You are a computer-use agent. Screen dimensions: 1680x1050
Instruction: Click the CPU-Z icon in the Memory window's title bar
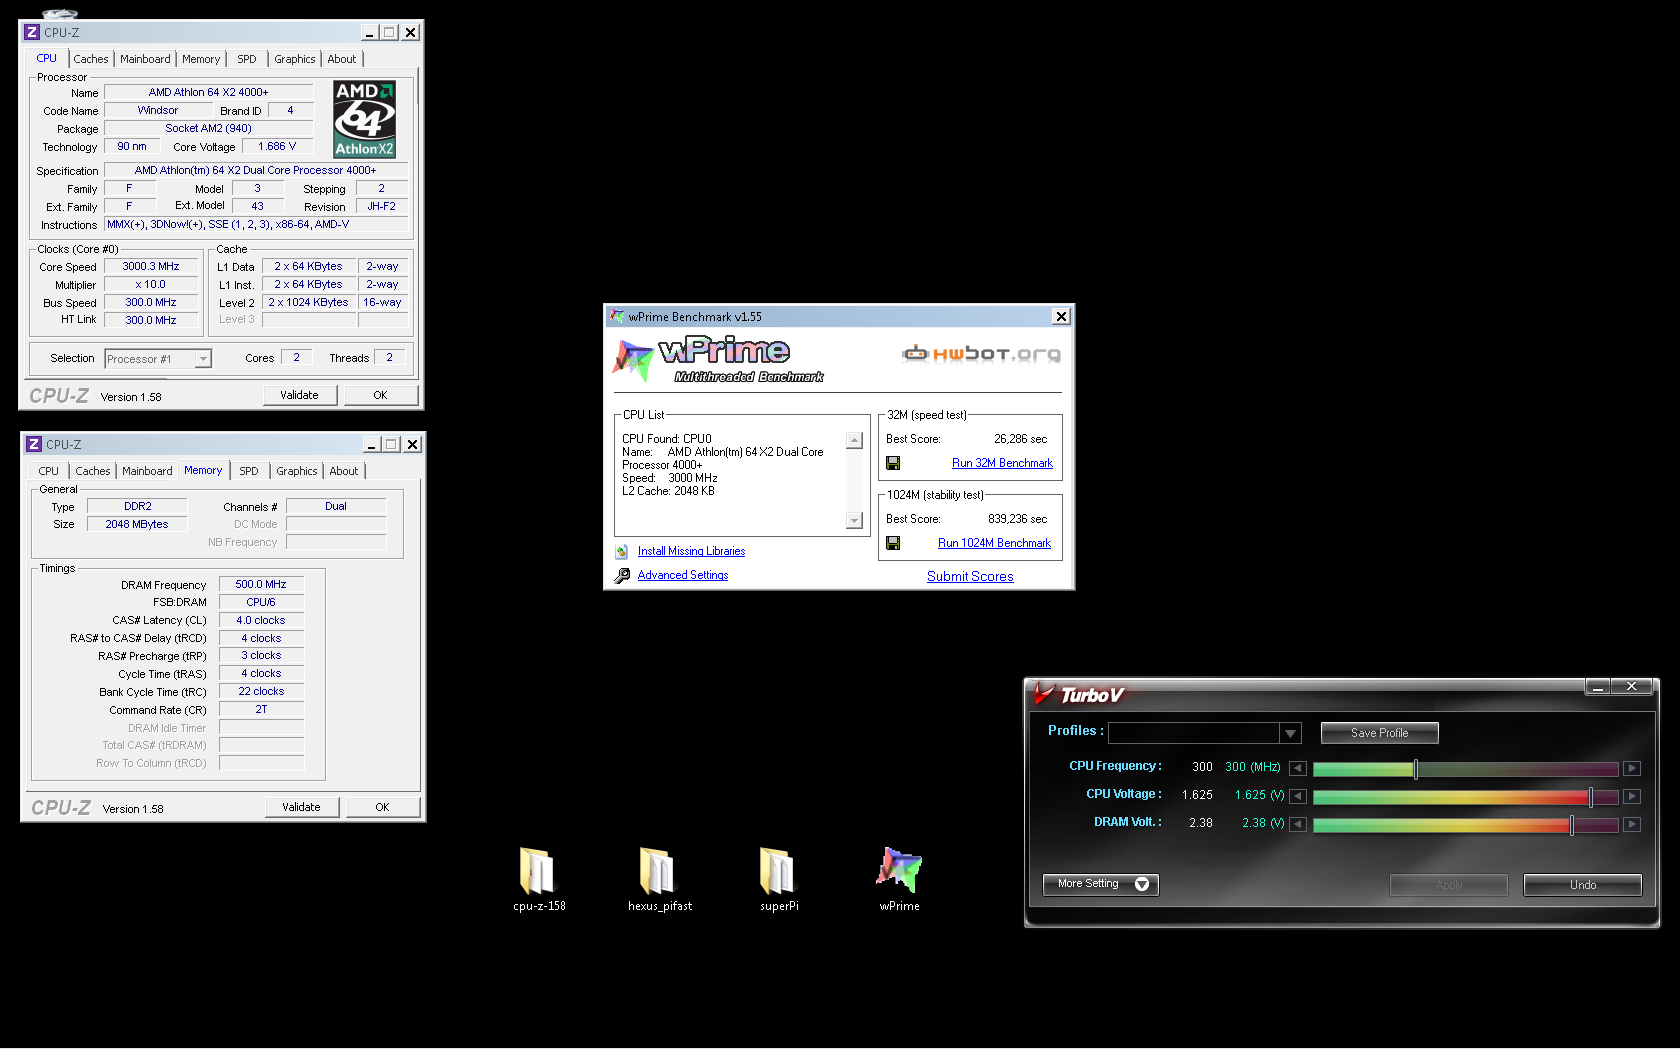(34, 444)
